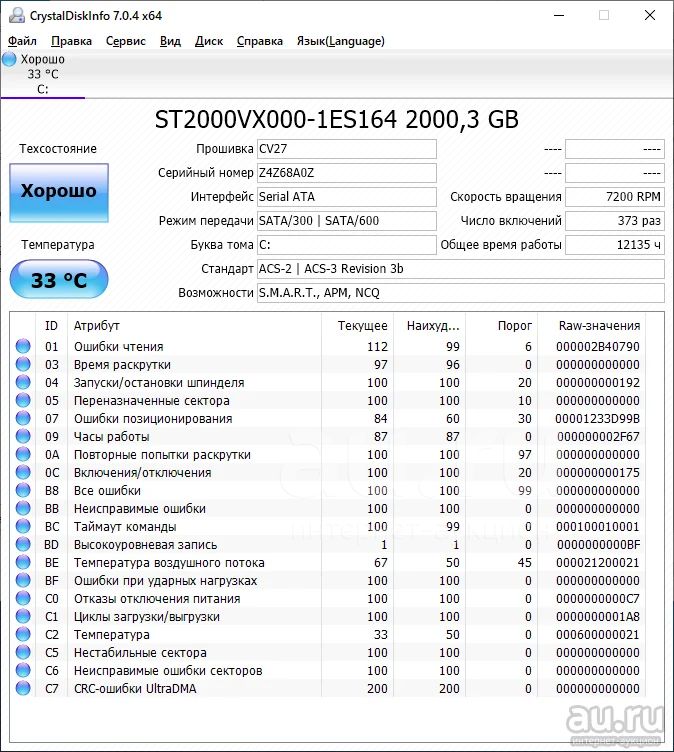Click the large Хорошо health status button
The image size is (674, 752).
coord(59,193)
